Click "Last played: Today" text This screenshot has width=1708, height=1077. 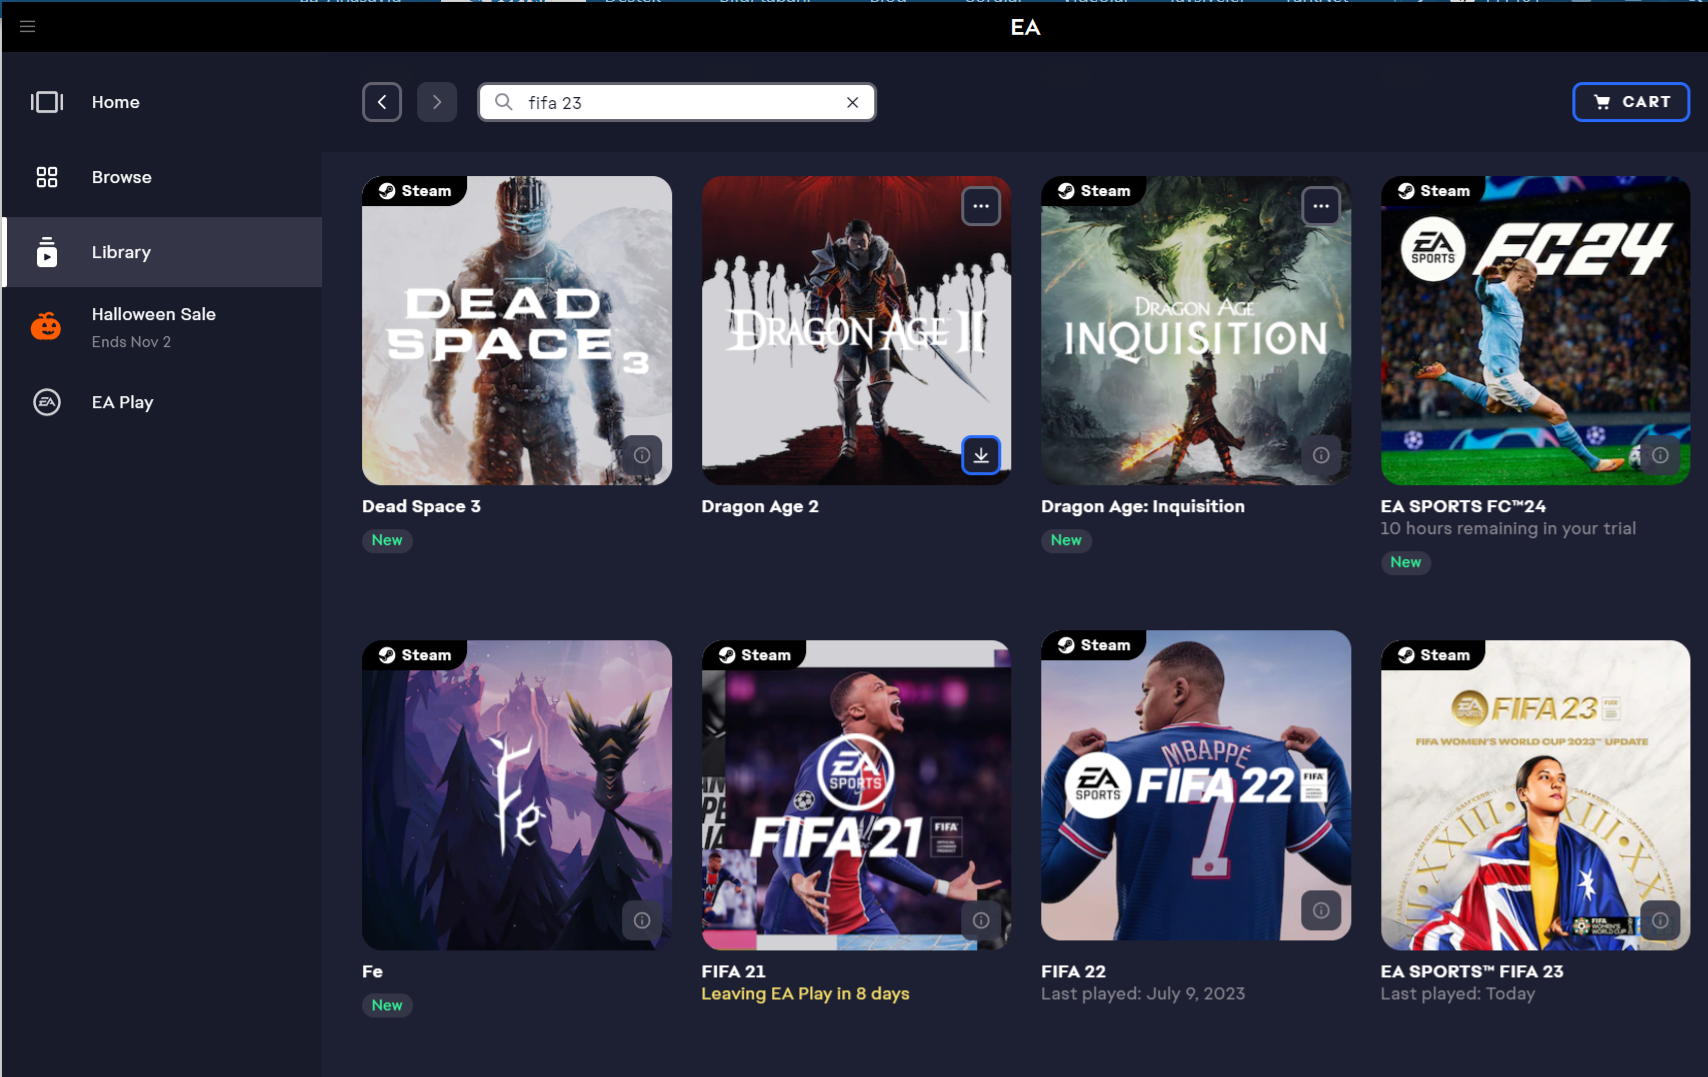pos(1457,993)
